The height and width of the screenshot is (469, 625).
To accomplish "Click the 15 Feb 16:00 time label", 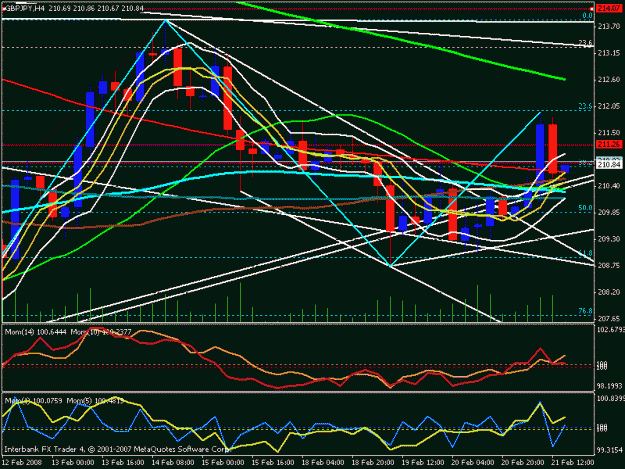I will [273, 462].
